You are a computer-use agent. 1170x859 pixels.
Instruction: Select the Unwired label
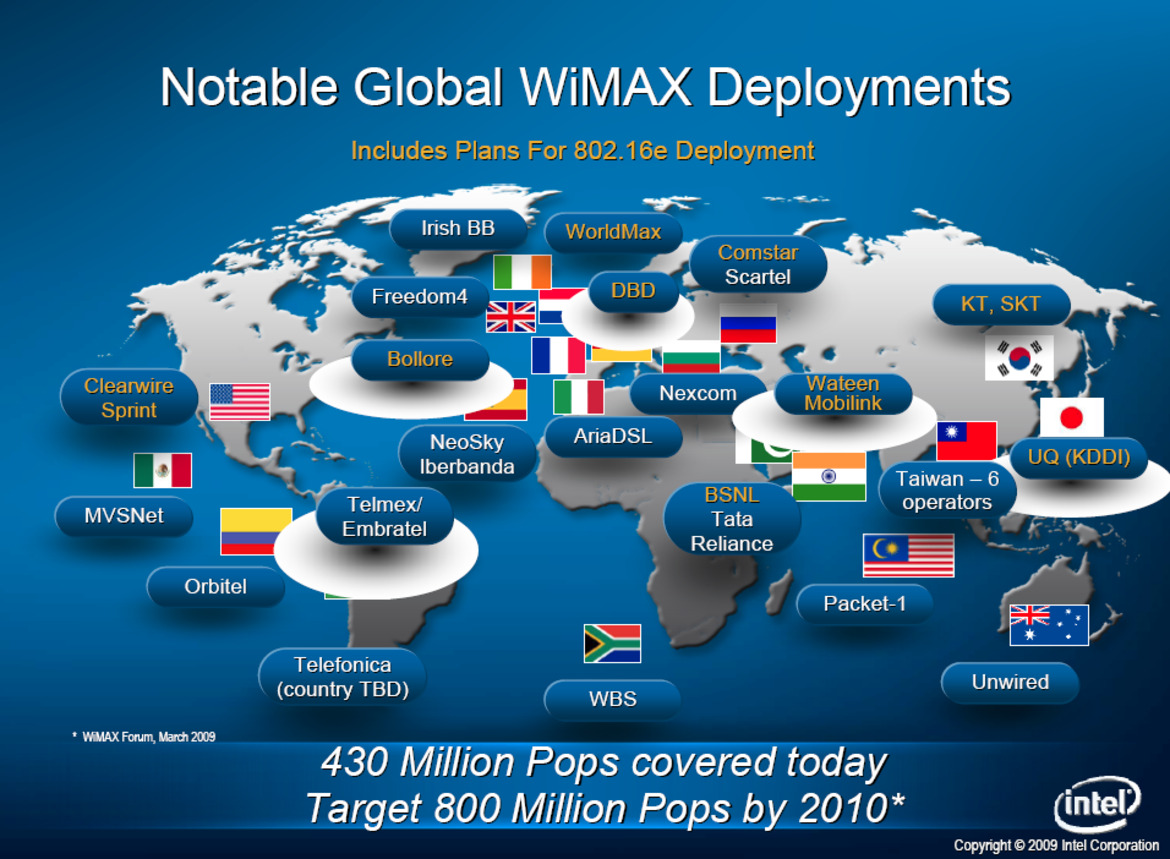point(1010,682)
